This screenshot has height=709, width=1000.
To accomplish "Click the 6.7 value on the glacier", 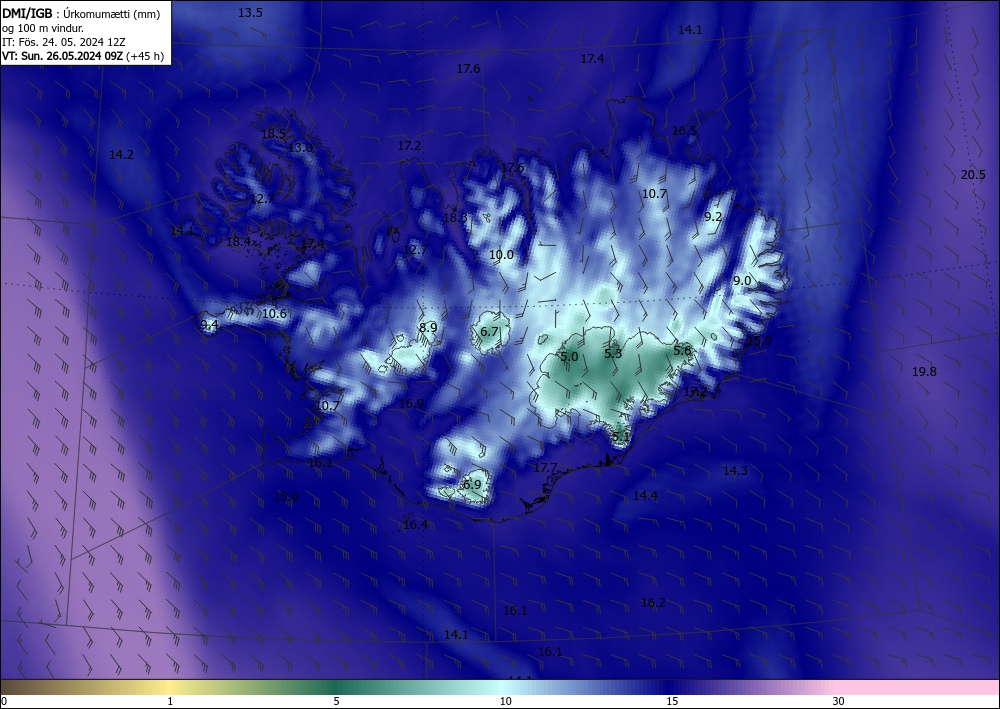I will click(x=489, y=332).
